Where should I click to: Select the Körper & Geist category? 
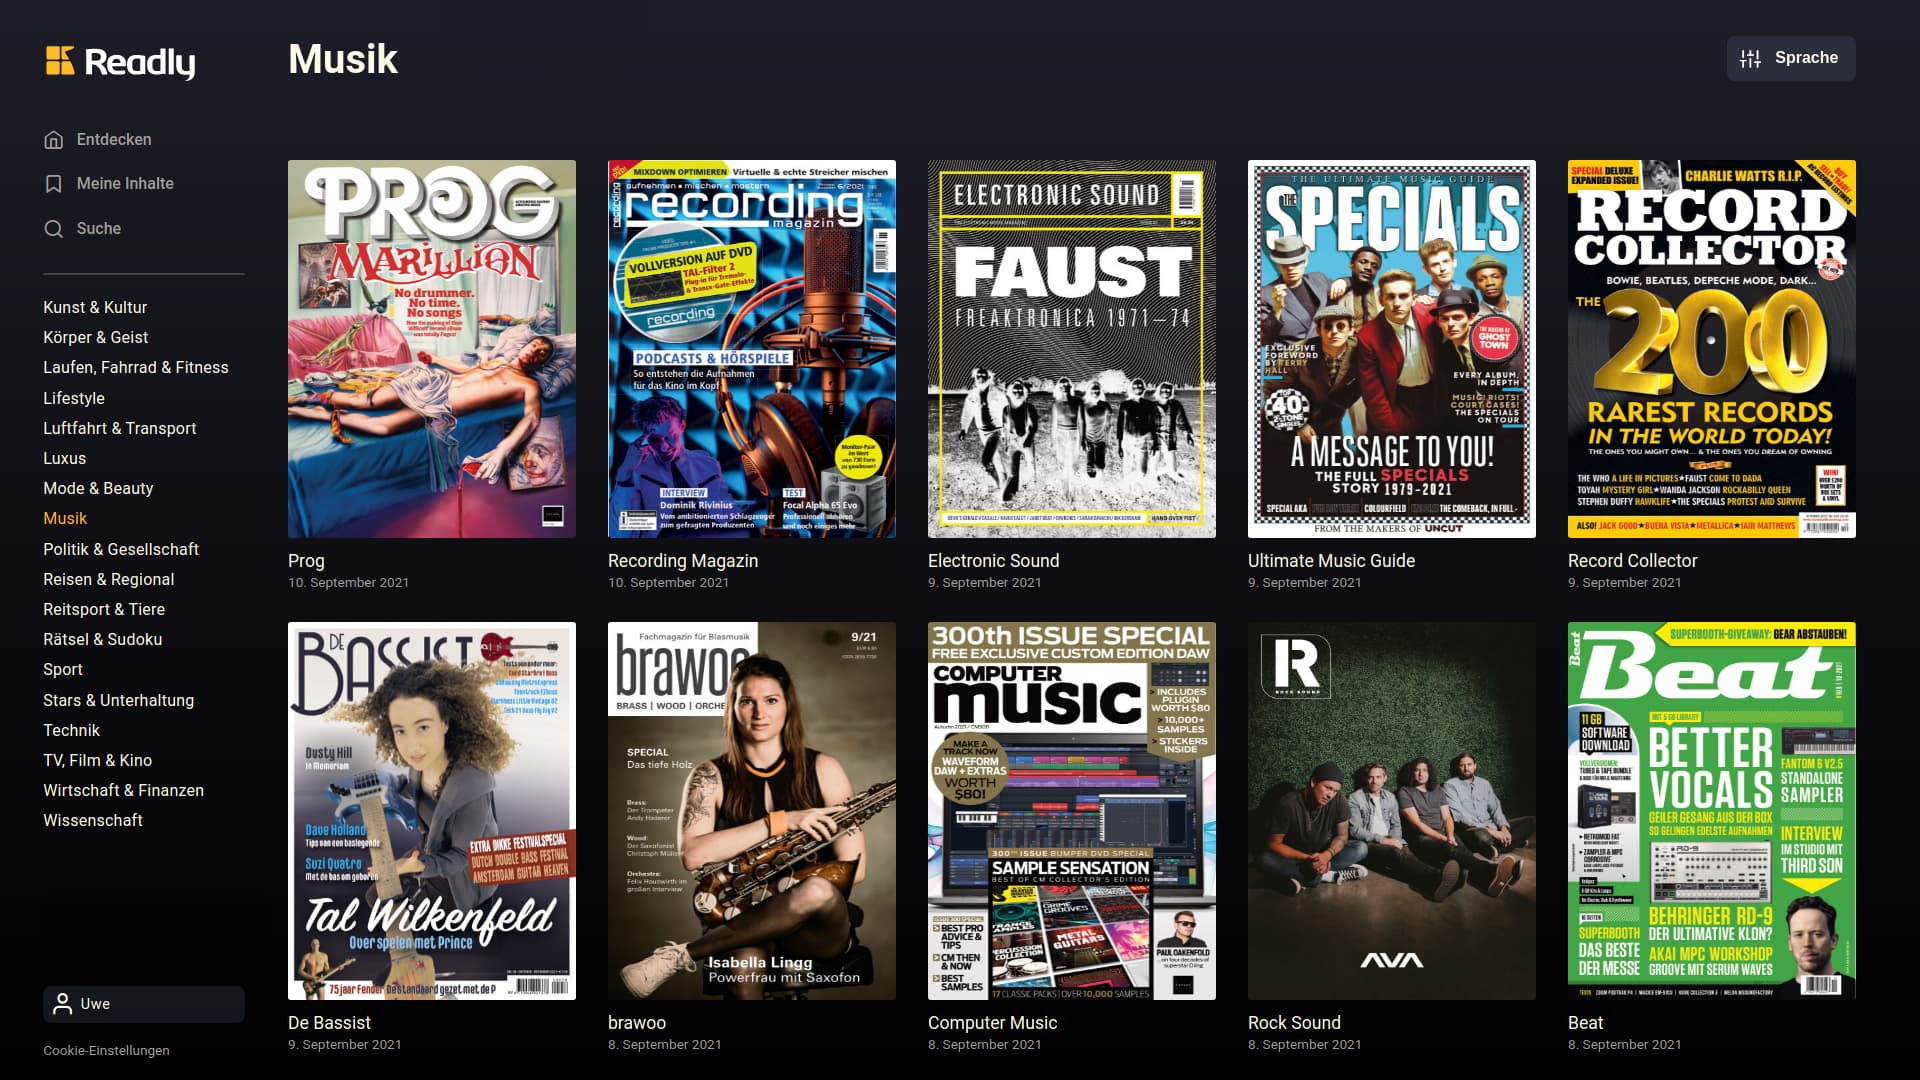coord(95,337)
